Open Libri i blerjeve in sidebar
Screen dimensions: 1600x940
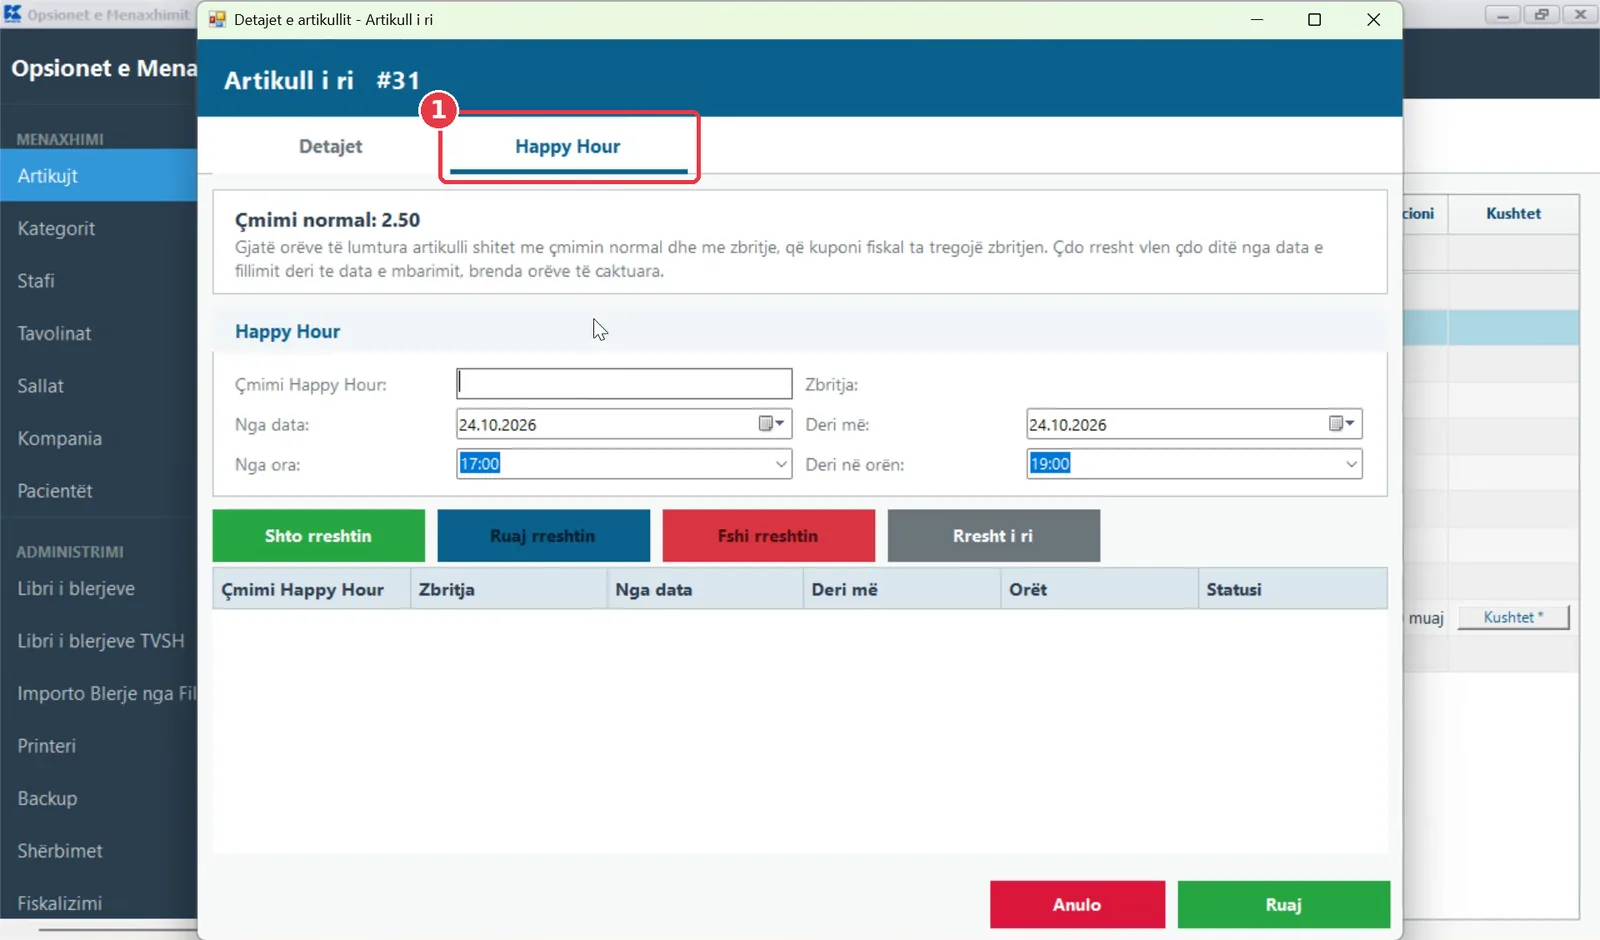tap(99, 588)
